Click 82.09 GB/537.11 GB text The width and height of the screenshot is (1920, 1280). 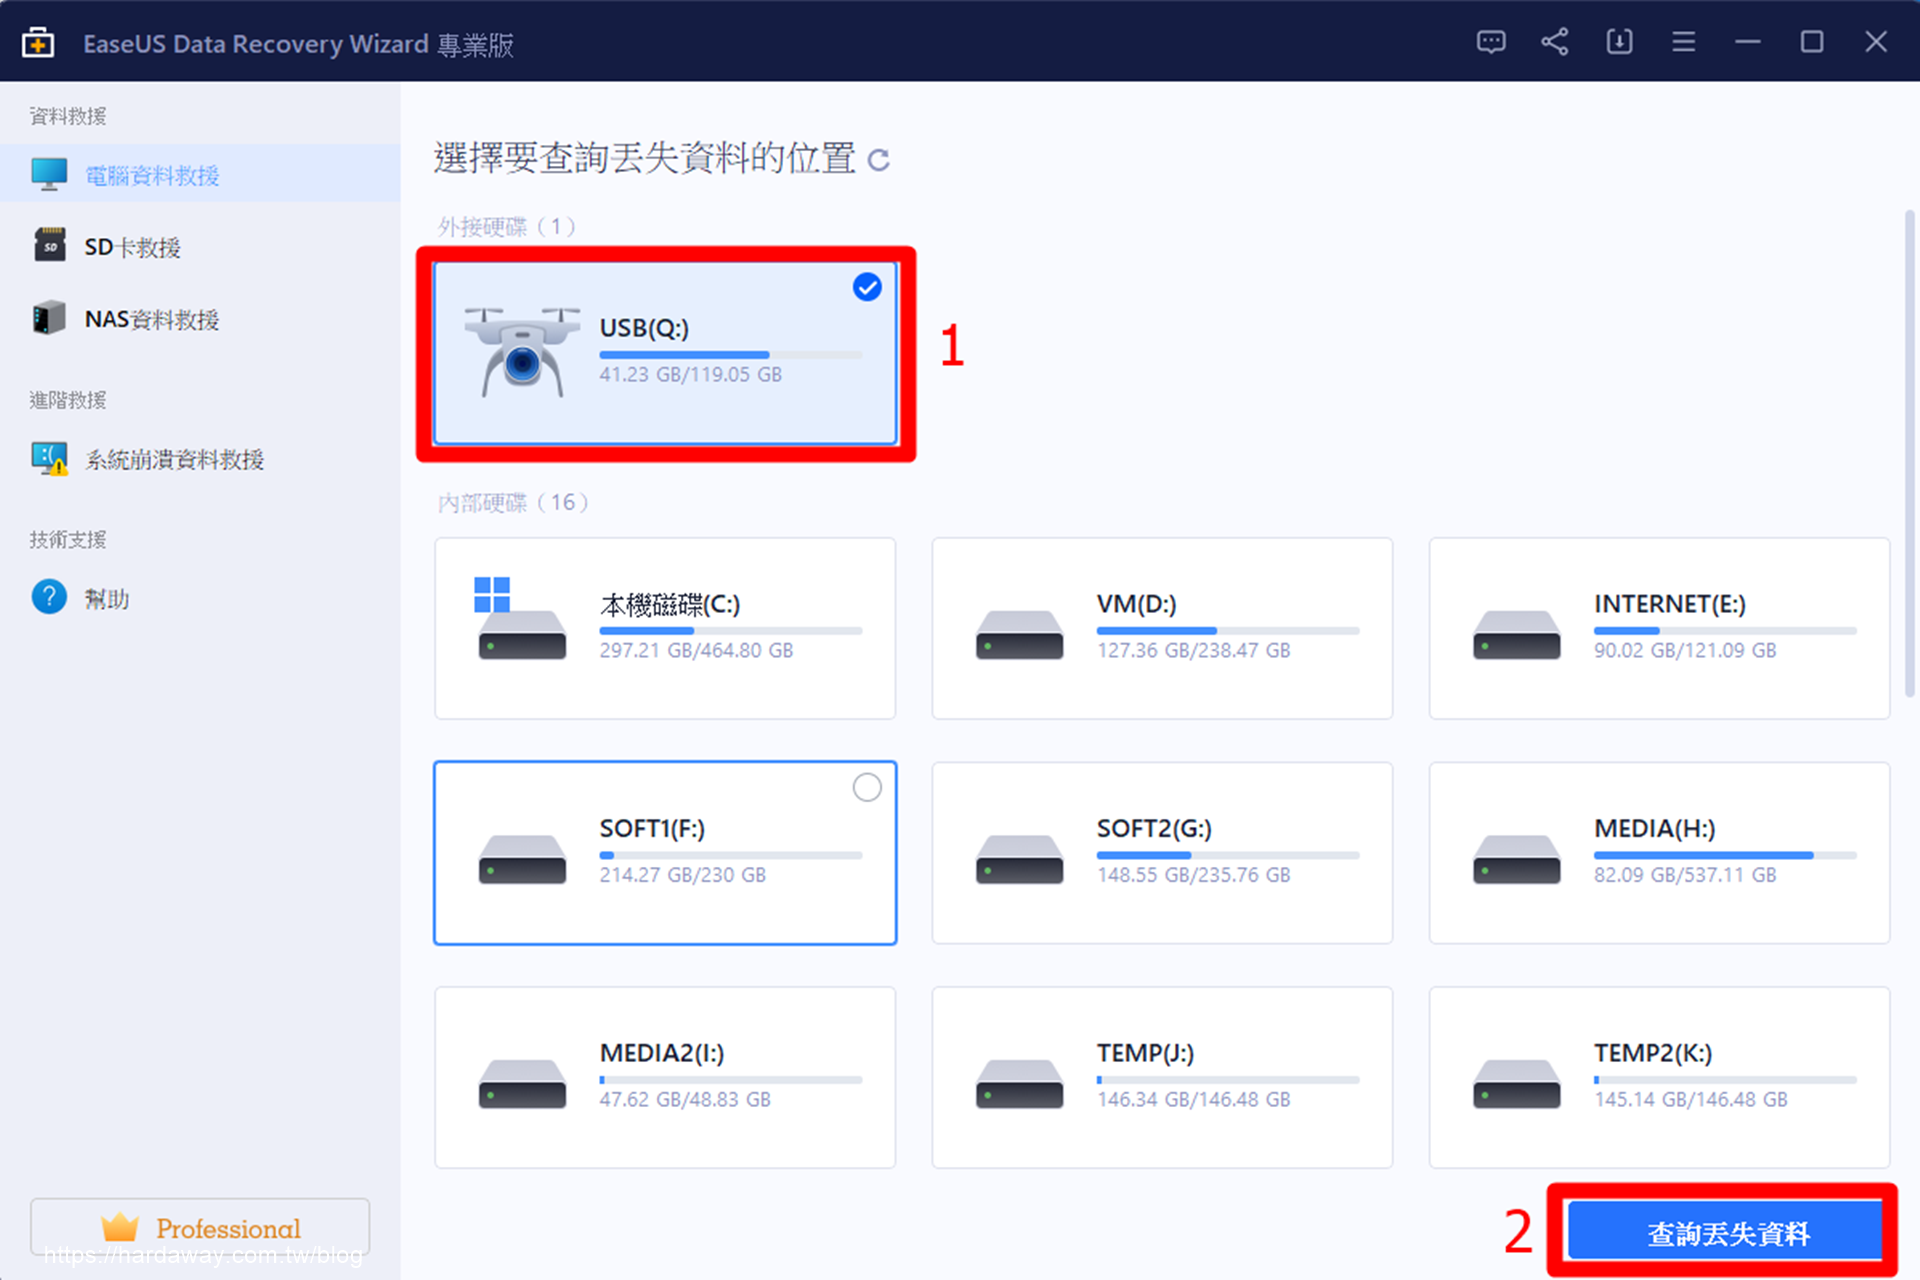[x=1685, y=875]
